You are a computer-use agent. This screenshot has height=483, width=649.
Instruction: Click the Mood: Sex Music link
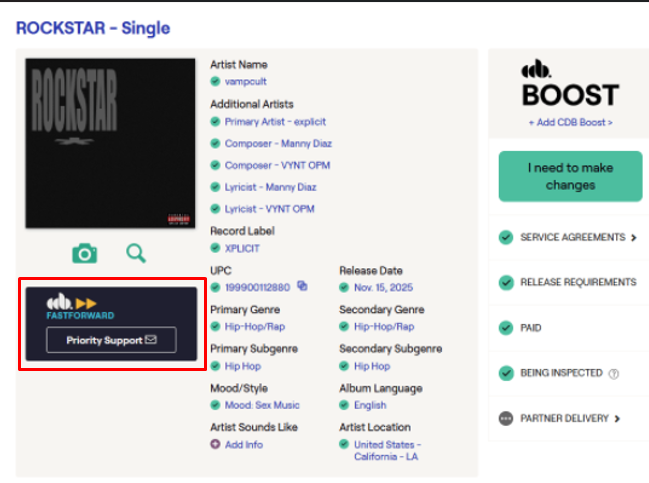coord(262,405)
